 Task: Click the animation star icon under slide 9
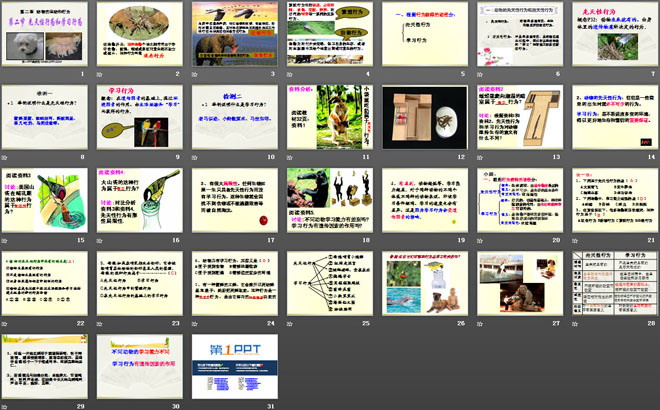pyautogui.click(x=100, y=157)
